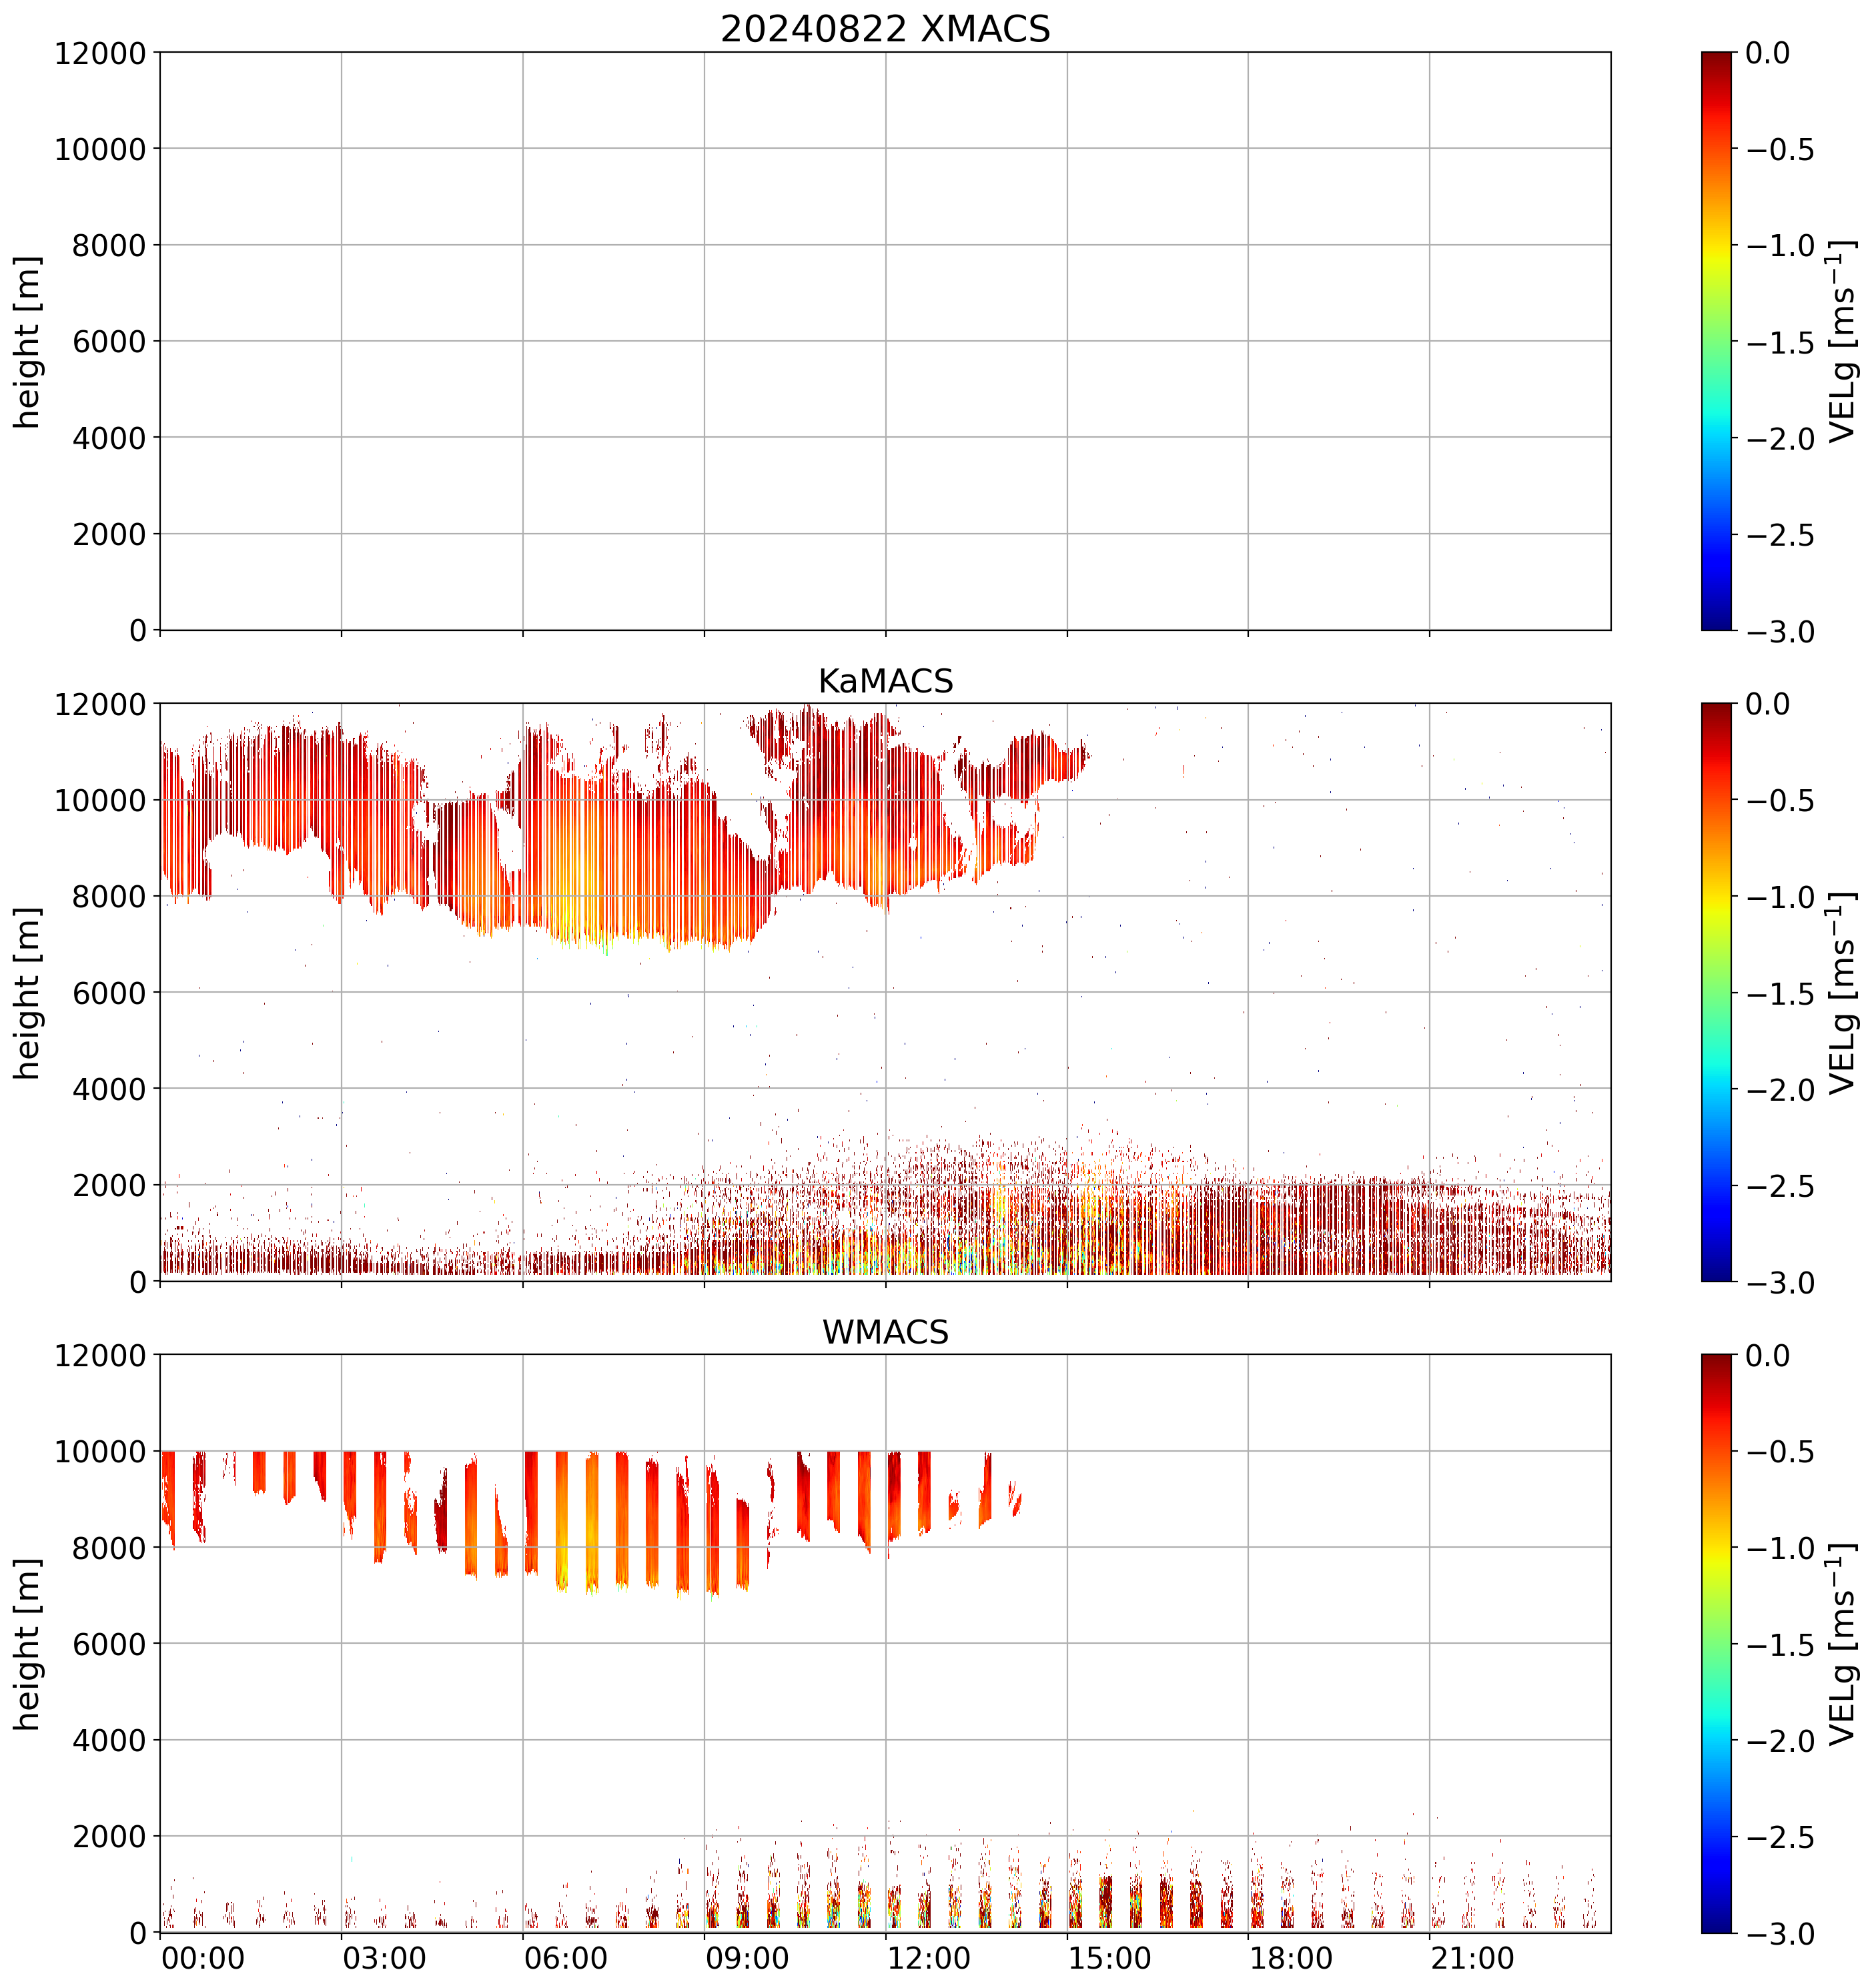
Task: Click the '20240822 XMACS' plot title
Action: click(x=885, y=28)
